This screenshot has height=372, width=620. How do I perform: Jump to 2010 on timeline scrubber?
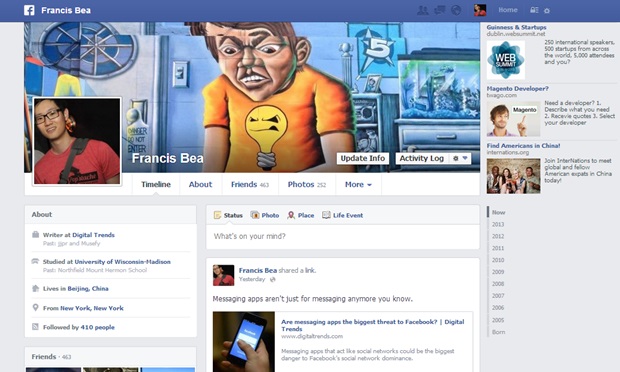(x=498, y=260)
